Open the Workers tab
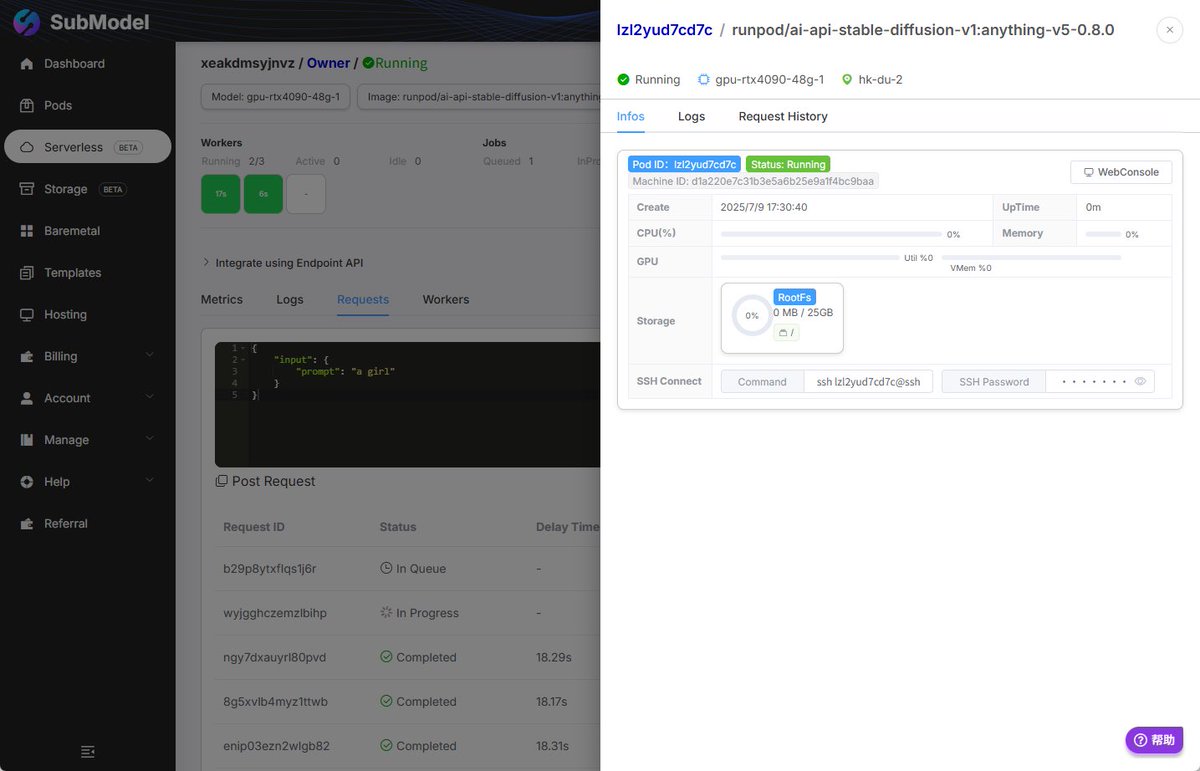1200x771 pixels. [446, 299]
